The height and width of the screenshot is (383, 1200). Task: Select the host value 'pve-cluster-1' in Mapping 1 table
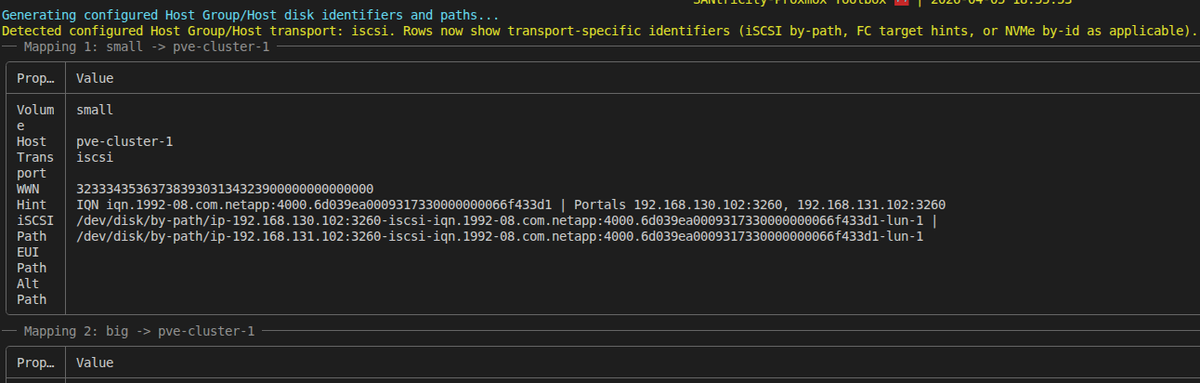(125, 142)
